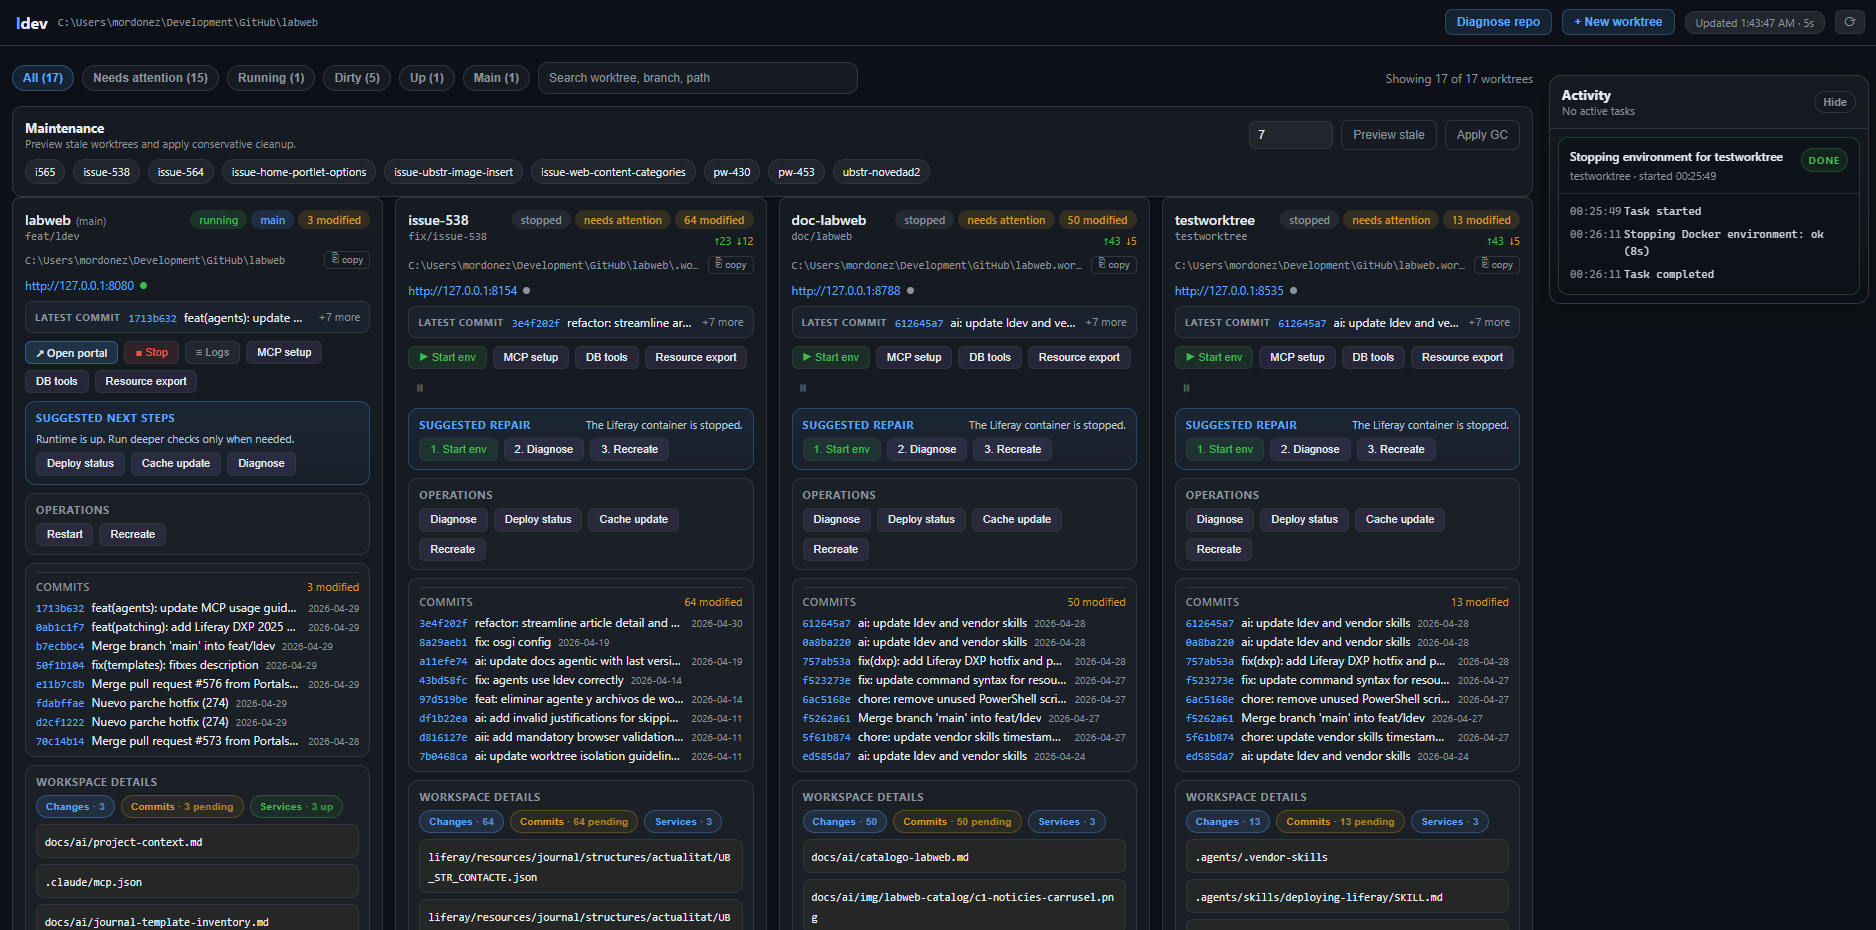Filter by Needs attention (15)

[150, 78]
